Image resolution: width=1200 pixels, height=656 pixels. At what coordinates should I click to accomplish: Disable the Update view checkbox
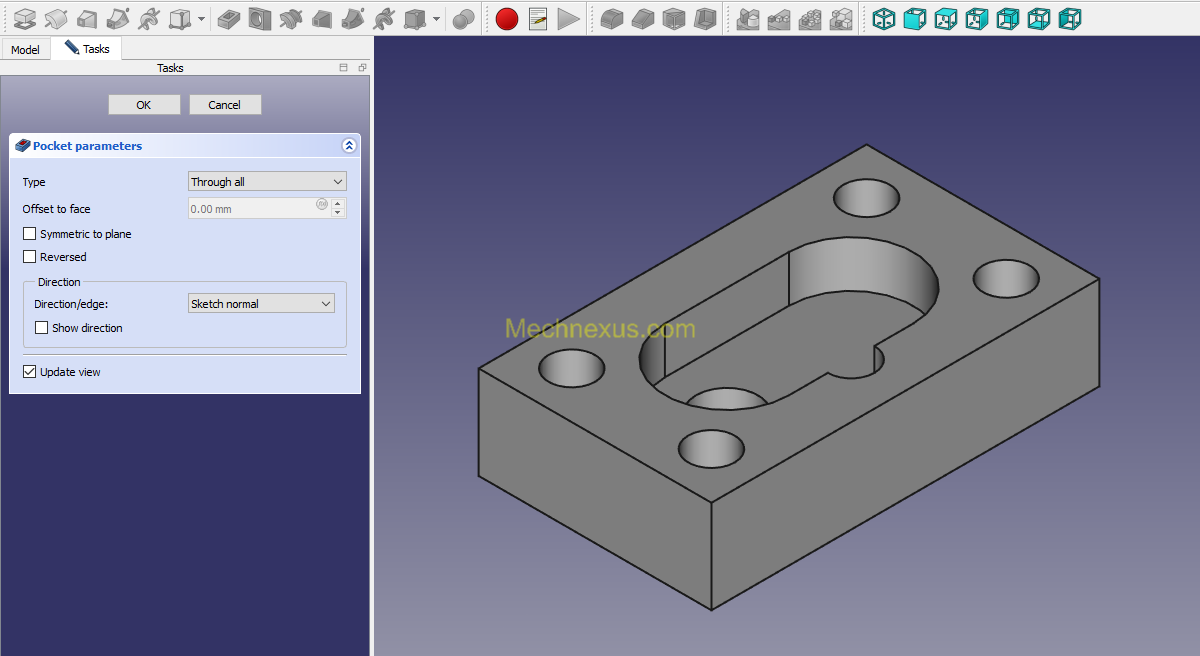point(29,372)
